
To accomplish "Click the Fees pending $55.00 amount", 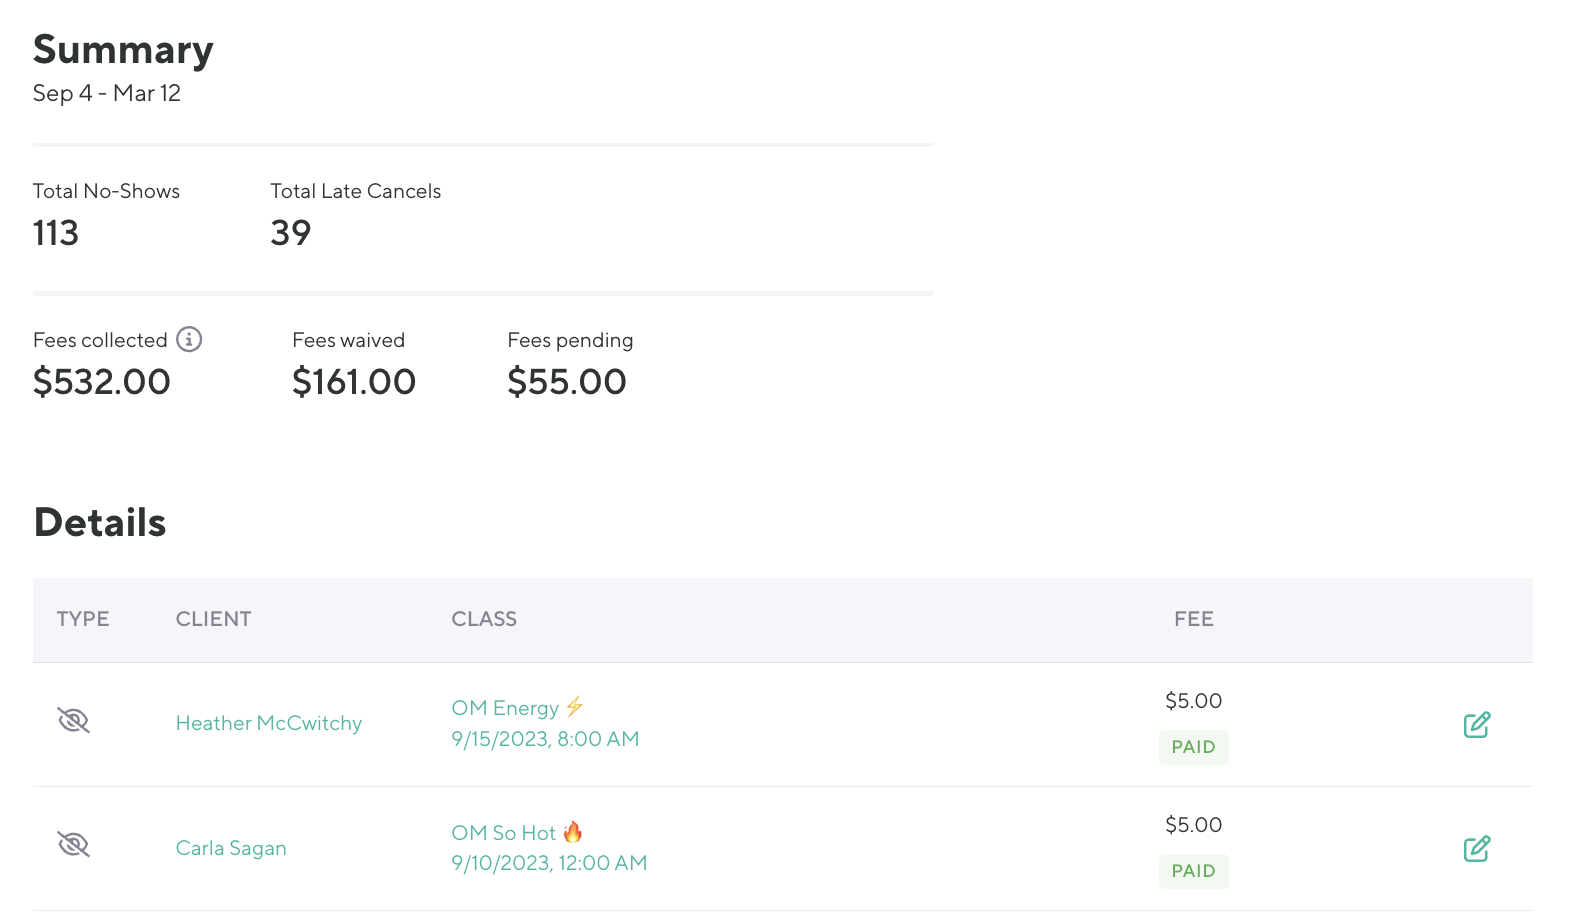I will 566,382.
